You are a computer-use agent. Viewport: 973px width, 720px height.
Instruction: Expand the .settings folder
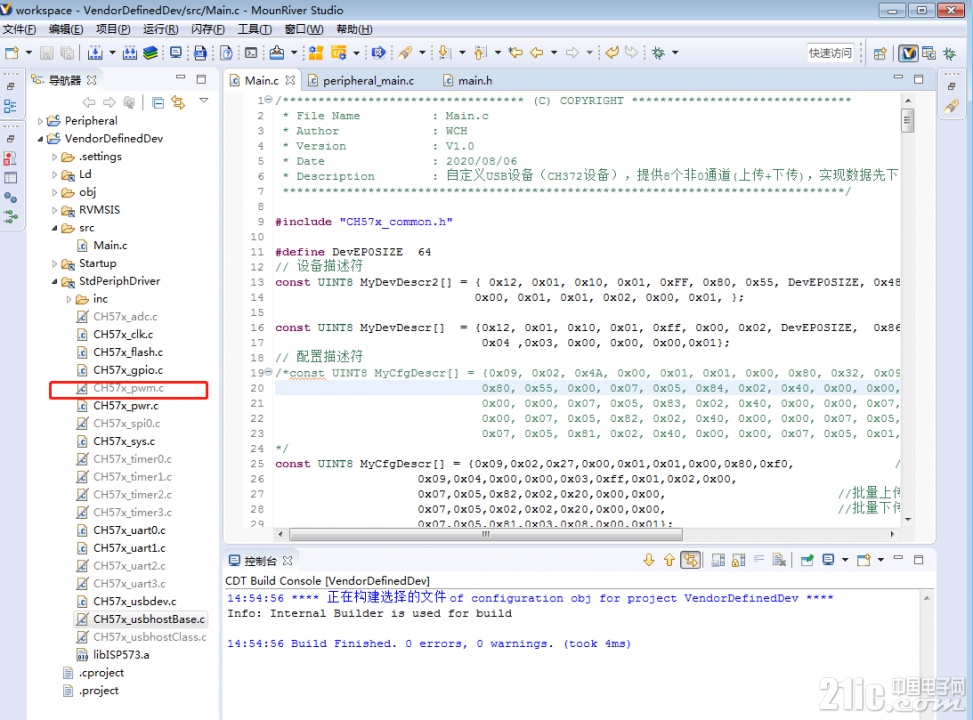[55, 157]
